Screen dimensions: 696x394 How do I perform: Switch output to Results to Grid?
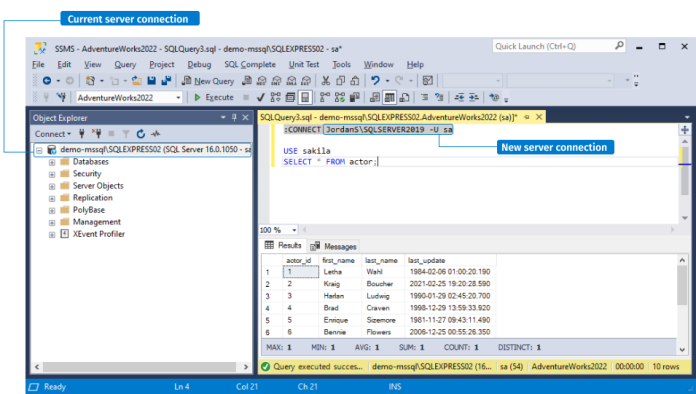point(389,97)
